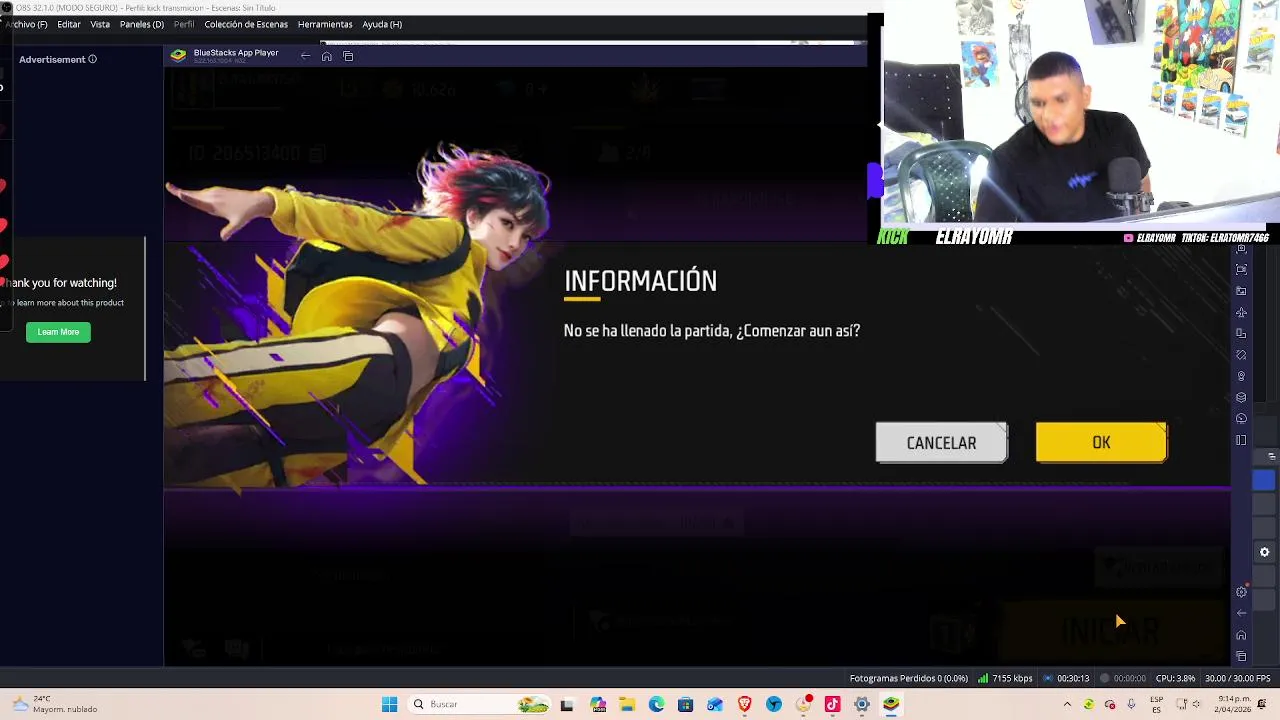Click the Fotogramas Perdidos status text

click(909, 678)
